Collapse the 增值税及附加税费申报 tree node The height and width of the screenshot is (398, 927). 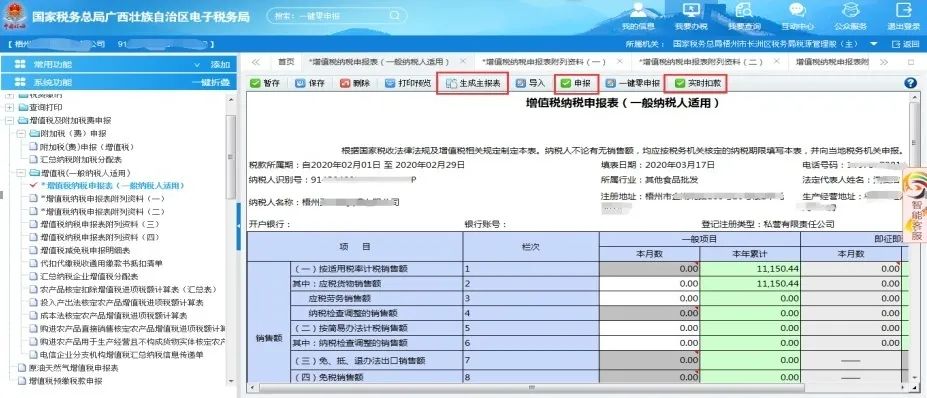coord(9,121)
